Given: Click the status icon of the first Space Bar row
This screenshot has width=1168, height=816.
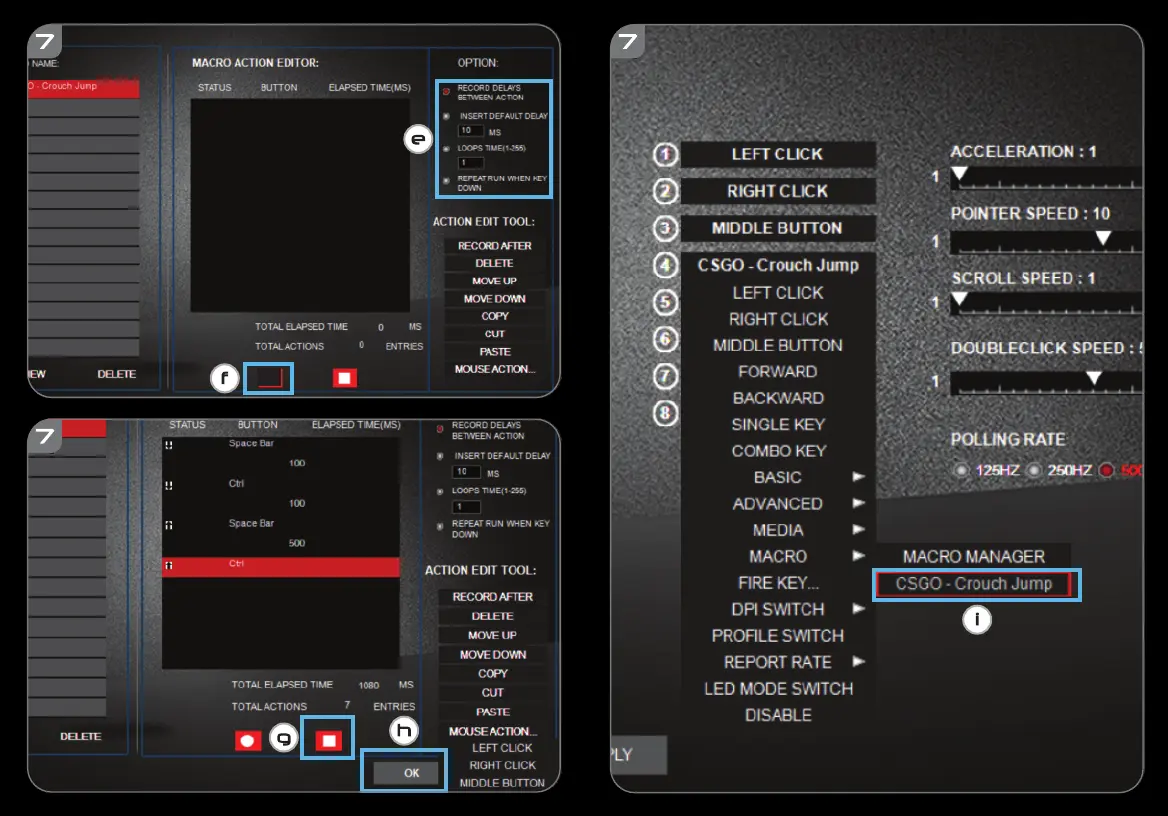Looking at the screenshot, I should coord(168,445).
